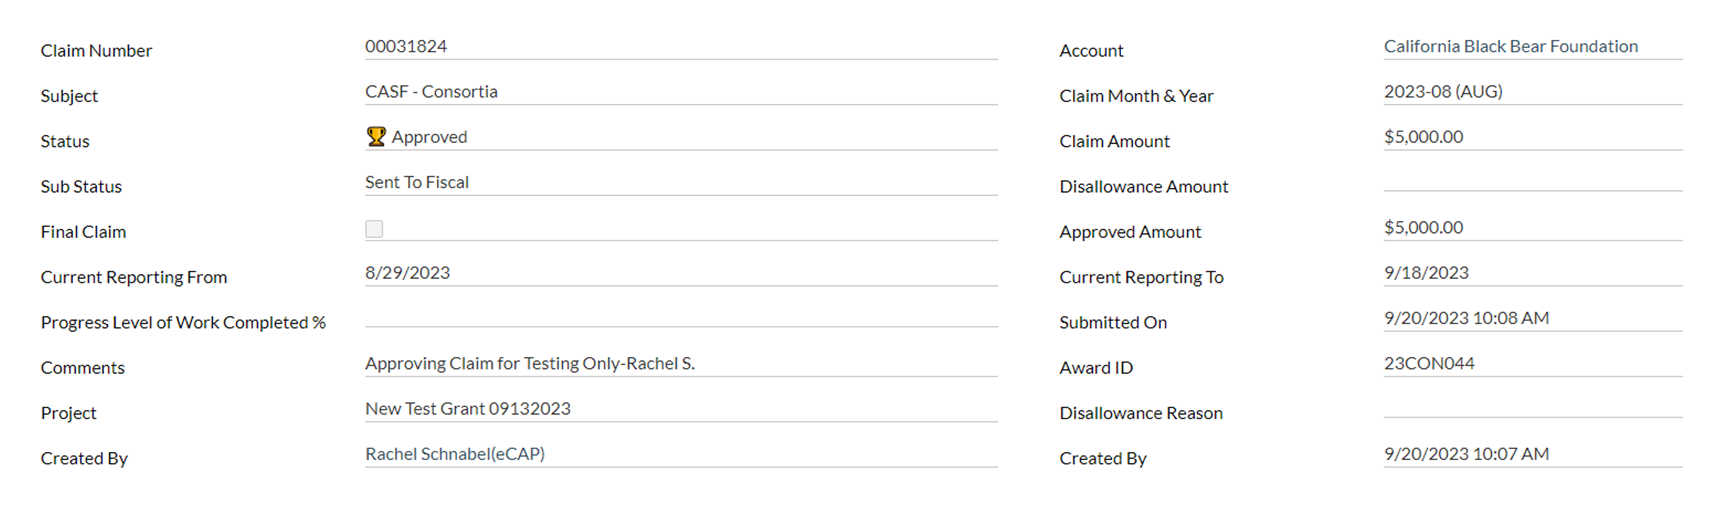1728x513 pixels.
Task: Click the empty Disallowance Reason field
Action: (x=1532, y=407)
